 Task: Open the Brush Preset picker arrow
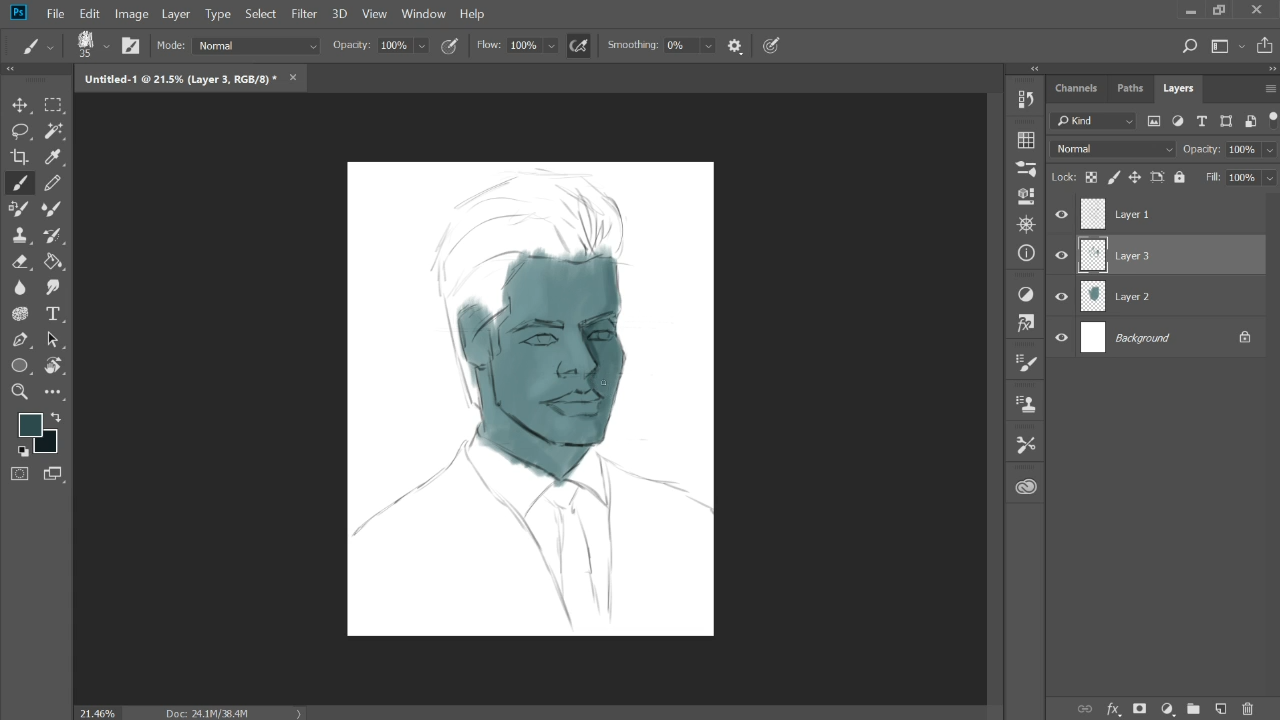(x=106, y=46)
